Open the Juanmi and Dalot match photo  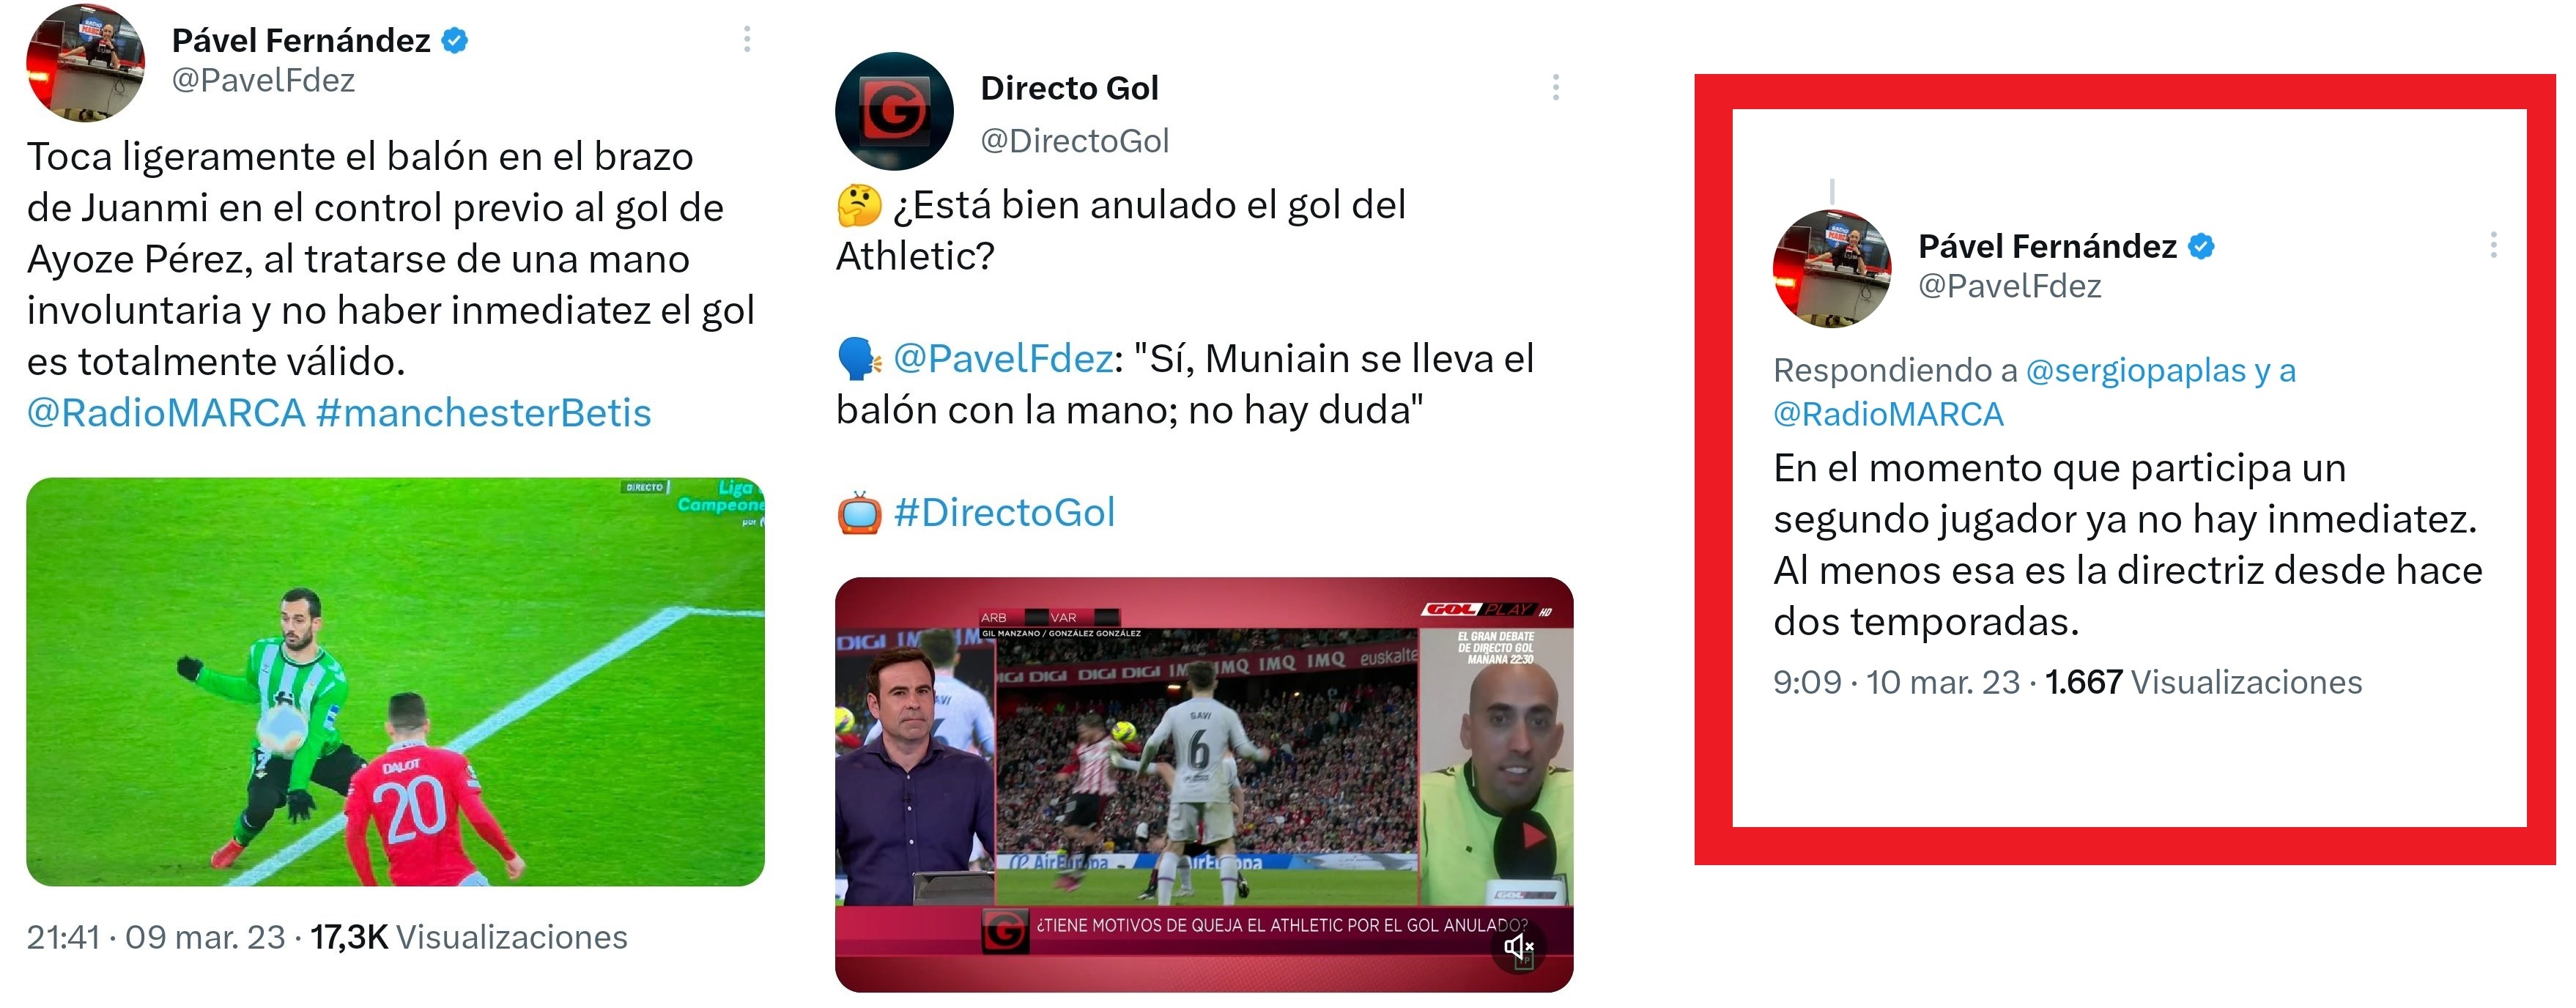395,682
